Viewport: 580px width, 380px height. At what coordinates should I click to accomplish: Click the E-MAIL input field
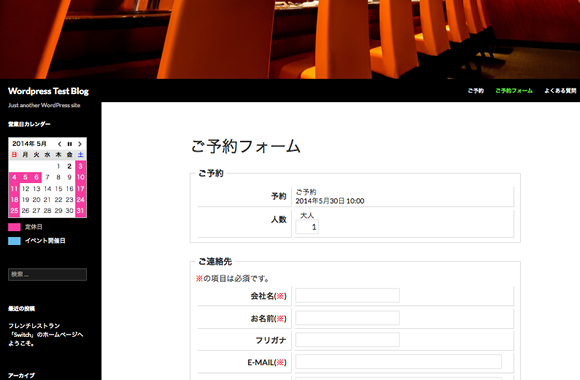398,362
